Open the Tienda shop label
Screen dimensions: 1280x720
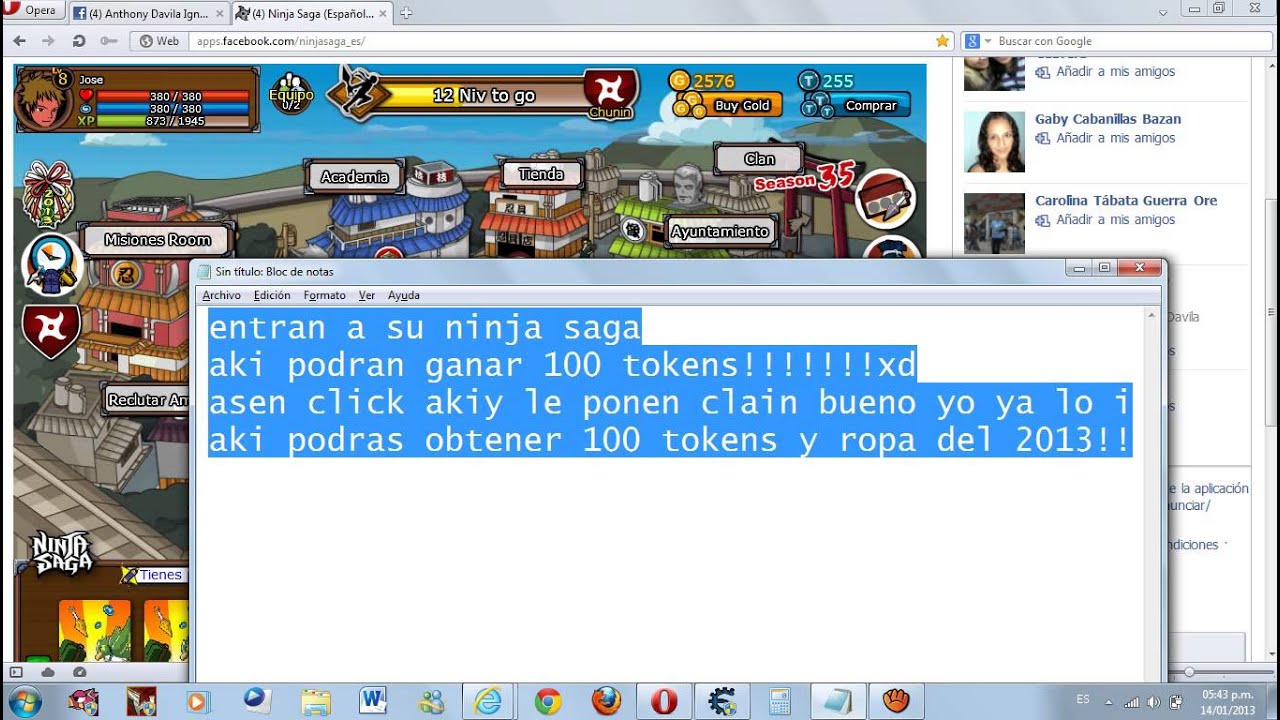click(541, 173)
